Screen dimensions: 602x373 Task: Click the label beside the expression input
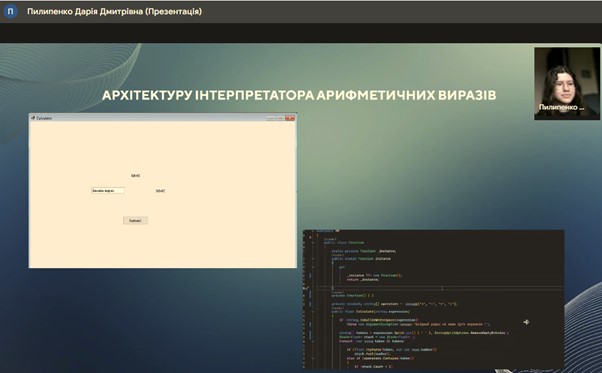(x=160, y=190)
